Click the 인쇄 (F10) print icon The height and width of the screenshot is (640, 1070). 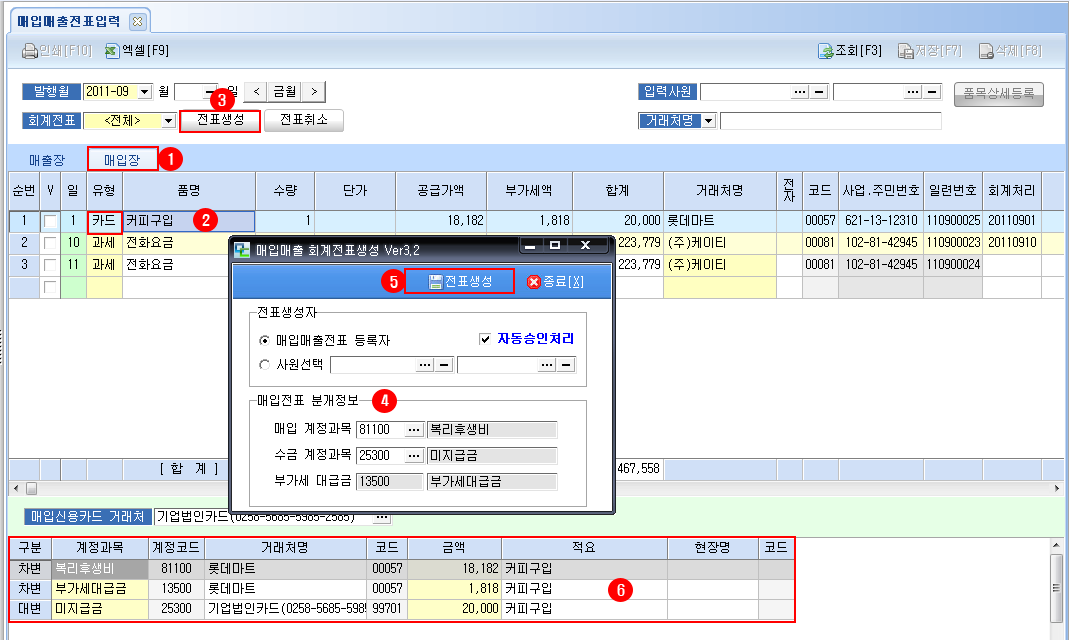click(29, 50)
